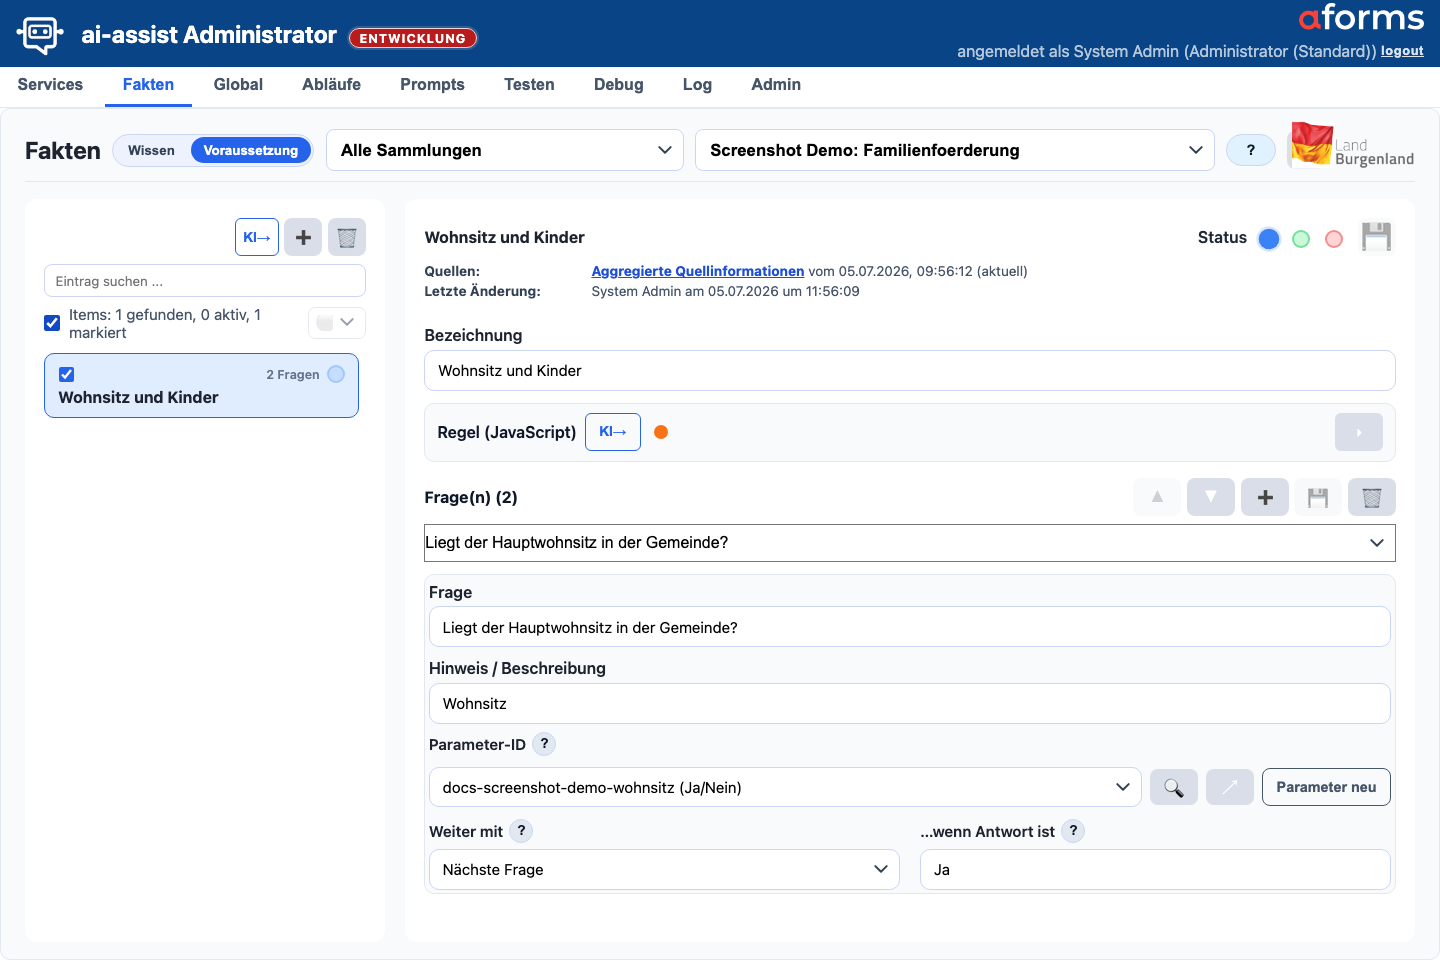1440x960 pixels.
Task: Open the Services tab
Action: pos(50,85)
